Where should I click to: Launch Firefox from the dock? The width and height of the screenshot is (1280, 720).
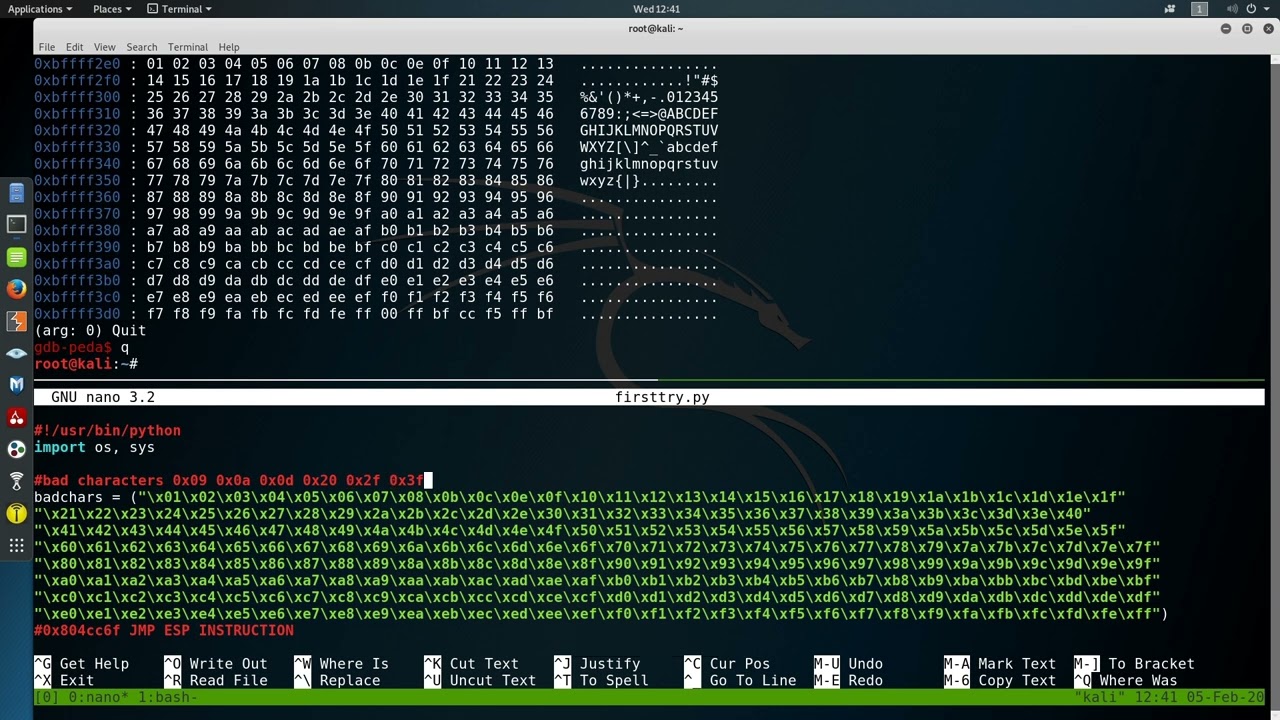[x=16, y=289]
